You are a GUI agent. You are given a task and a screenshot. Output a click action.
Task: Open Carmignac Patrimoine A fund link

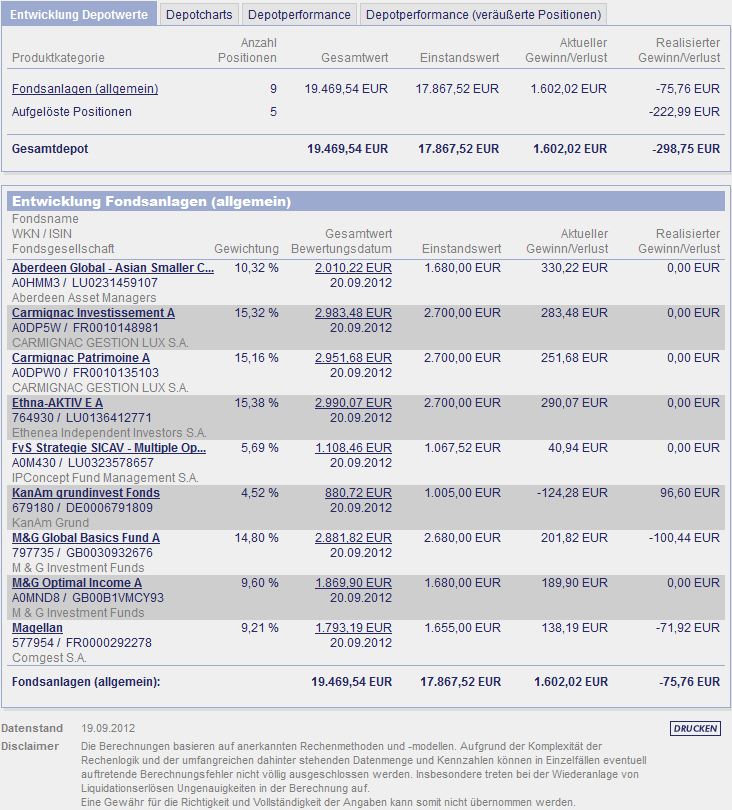tap(81, 357)
